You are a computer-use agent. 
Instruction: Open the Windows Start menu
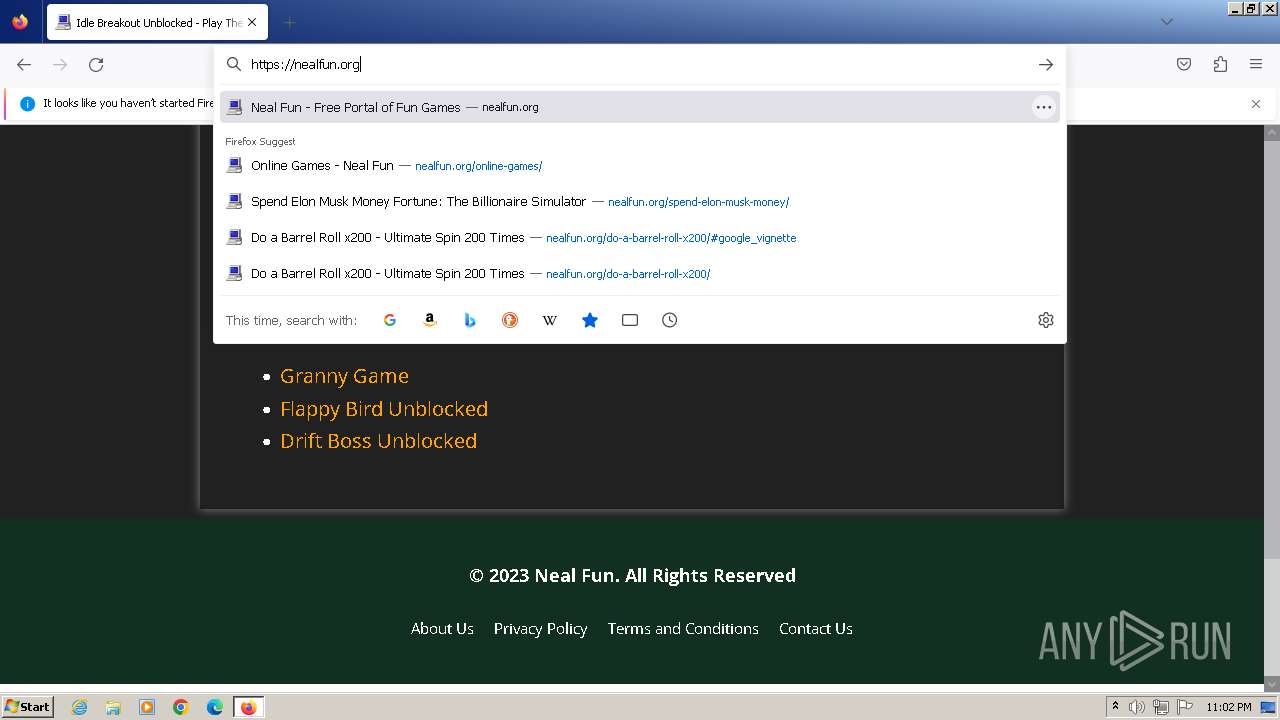point(27,707)
